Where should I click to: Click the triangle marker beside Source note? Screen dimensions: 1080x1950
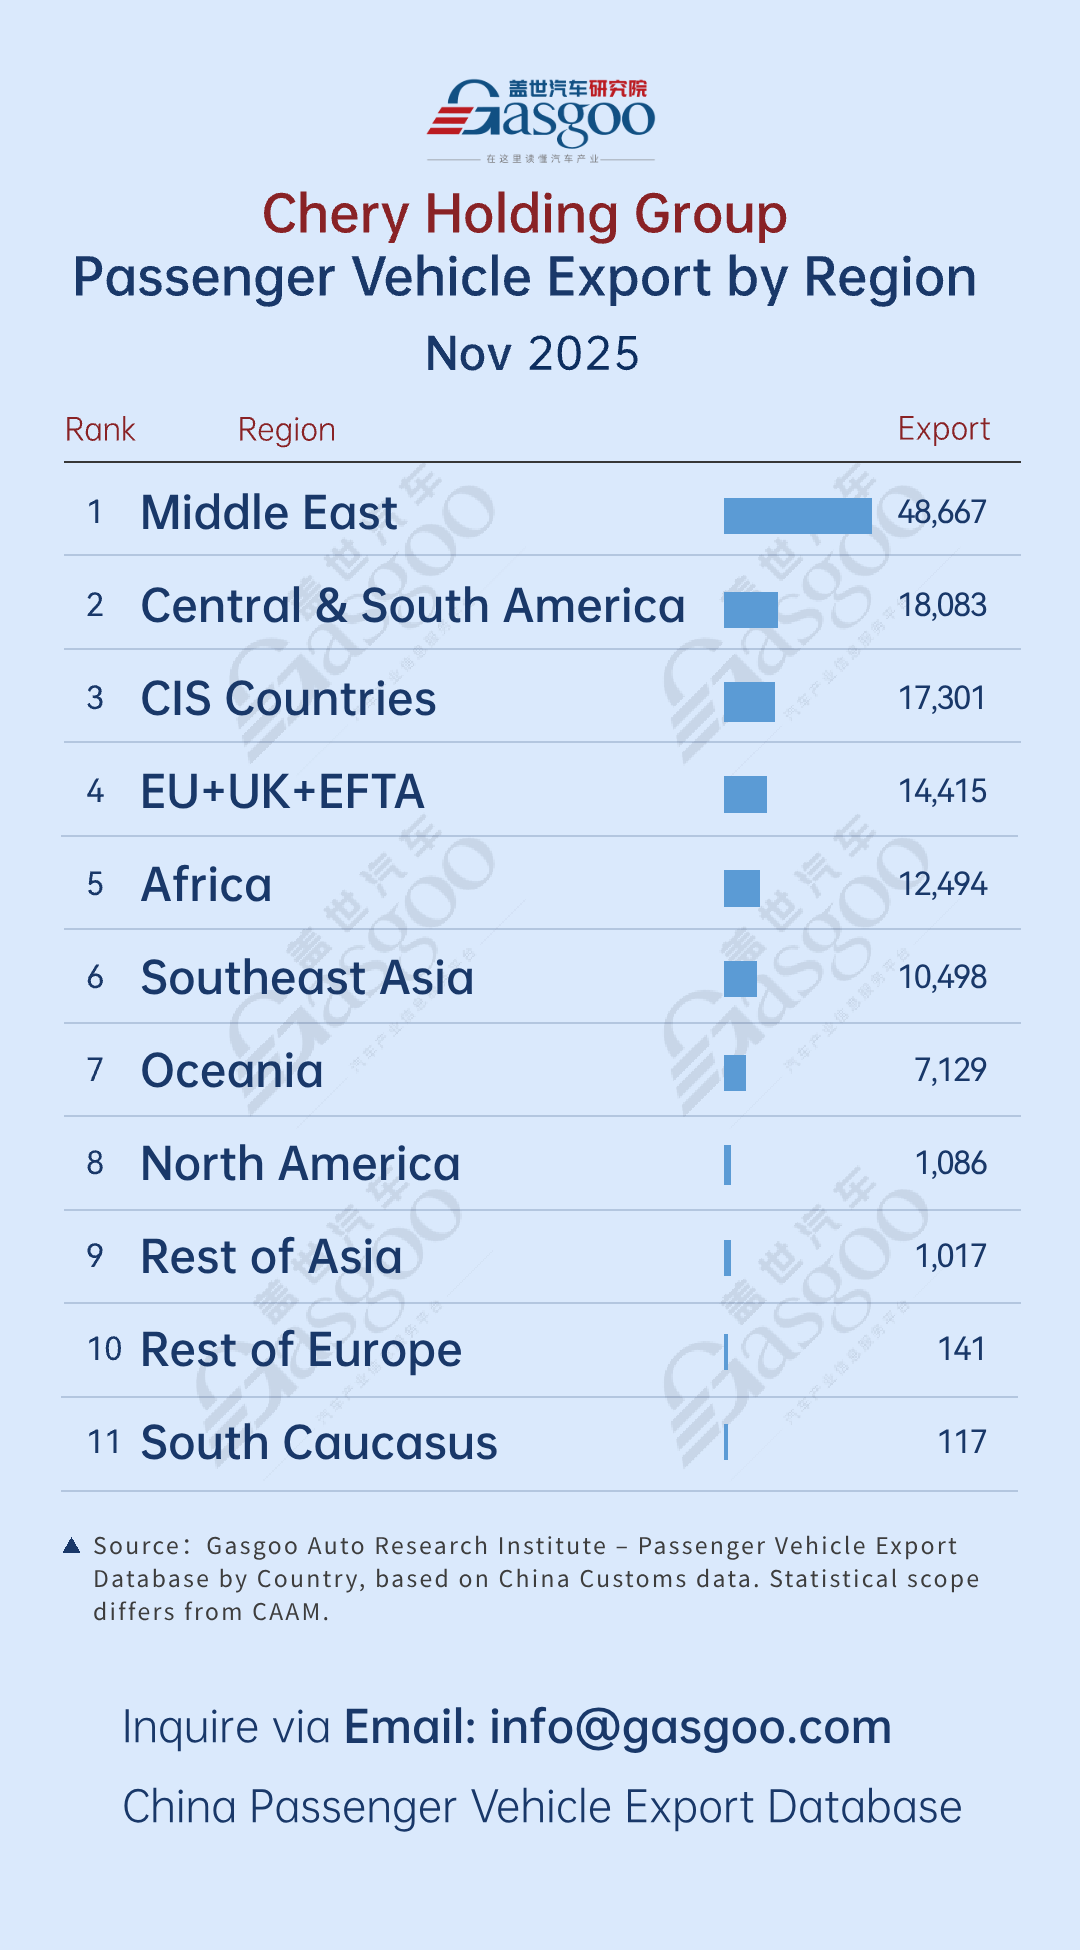(x=71, y=1546)
